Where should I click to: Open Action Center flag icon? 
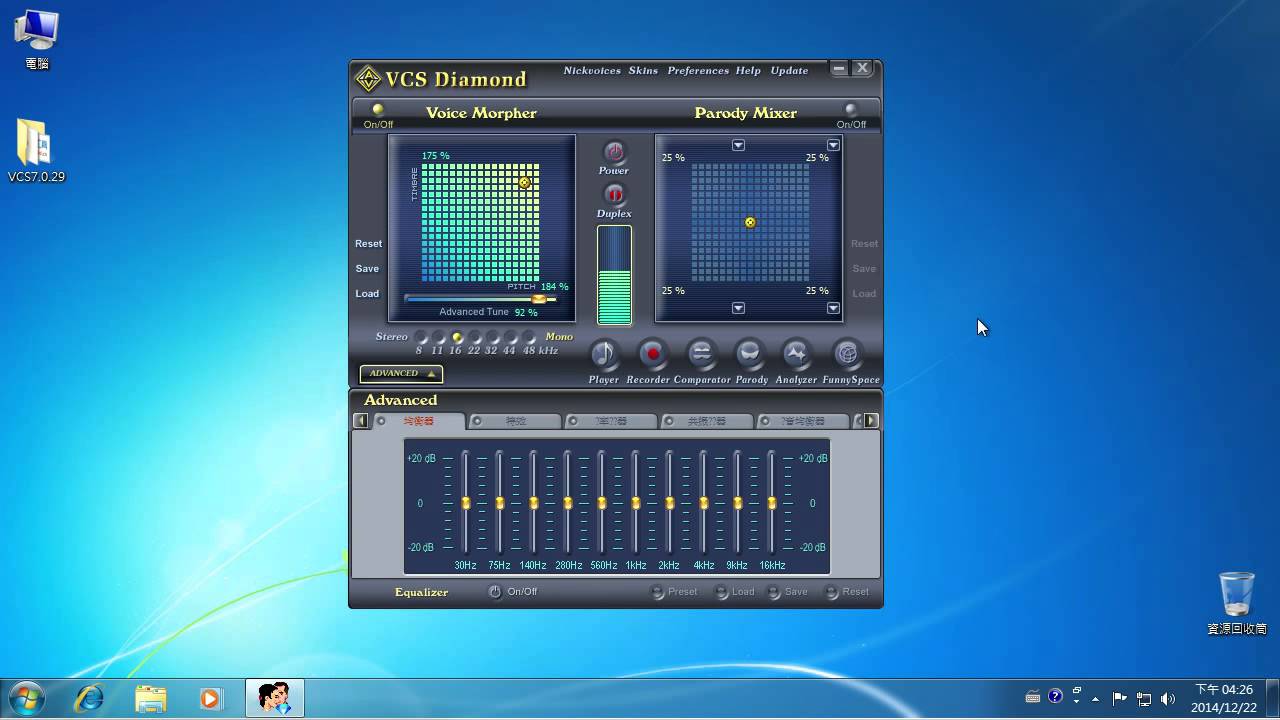1120,698
